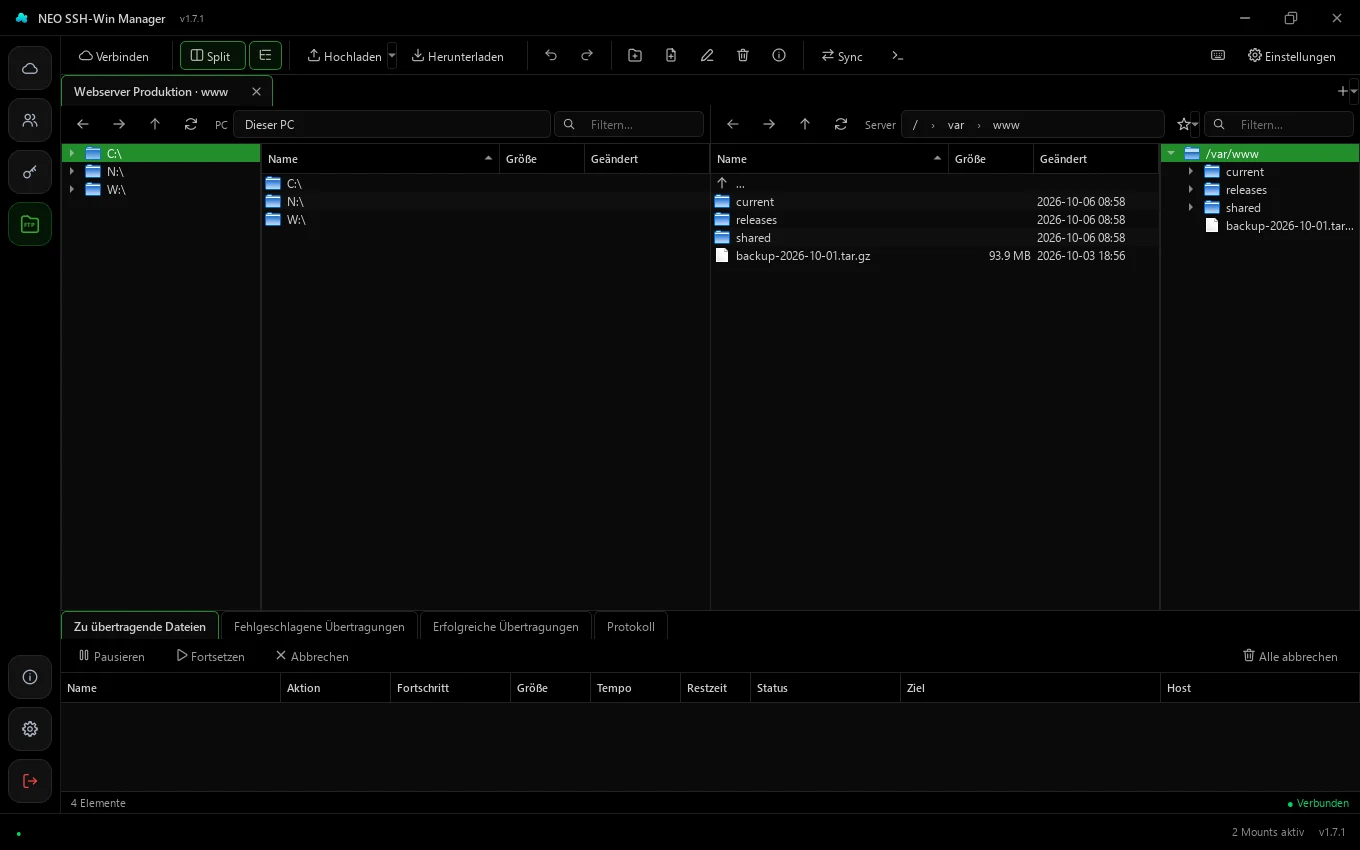The image size is (1360, 850).
Task: Switch to Erfolgreiche Übertragungen tab
Action: click(505, 626)
